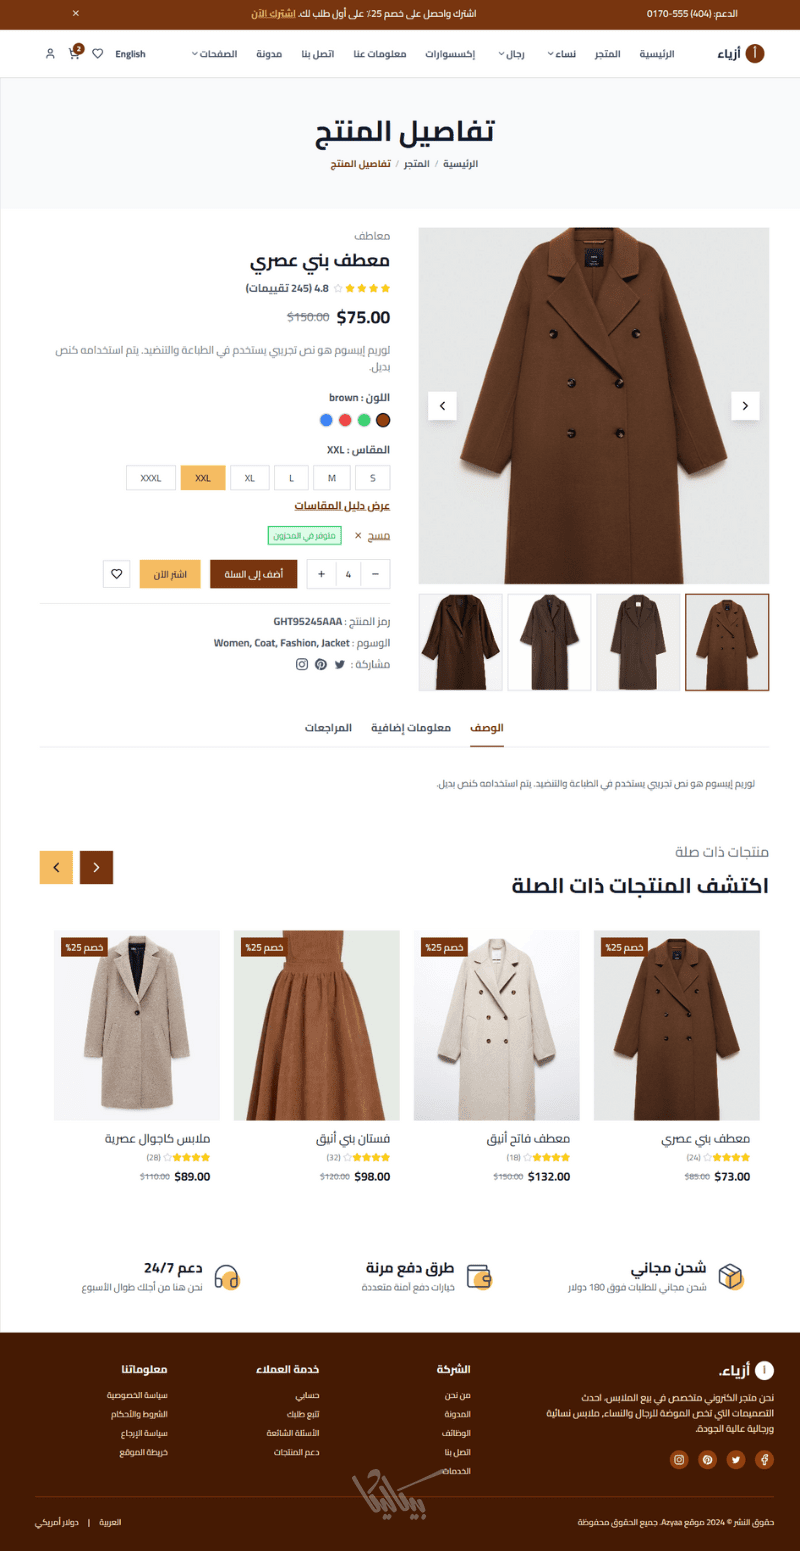The image size is (800, 1551).
Task: Click أضف إلى السلة button
Action: 253,574
